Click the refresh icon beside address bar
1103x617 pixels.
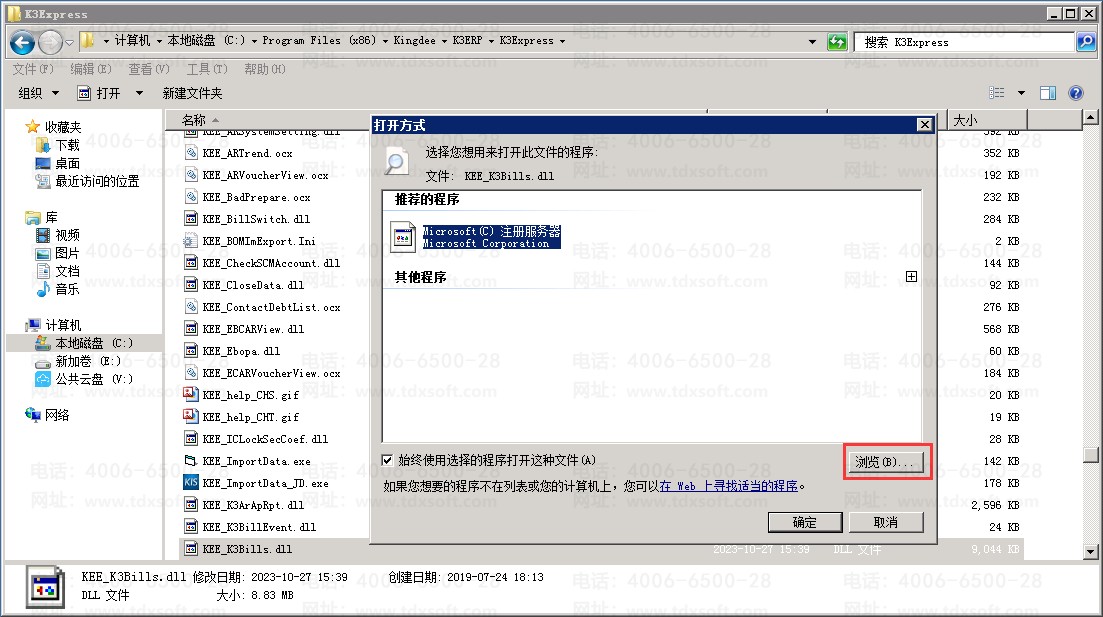836,42
